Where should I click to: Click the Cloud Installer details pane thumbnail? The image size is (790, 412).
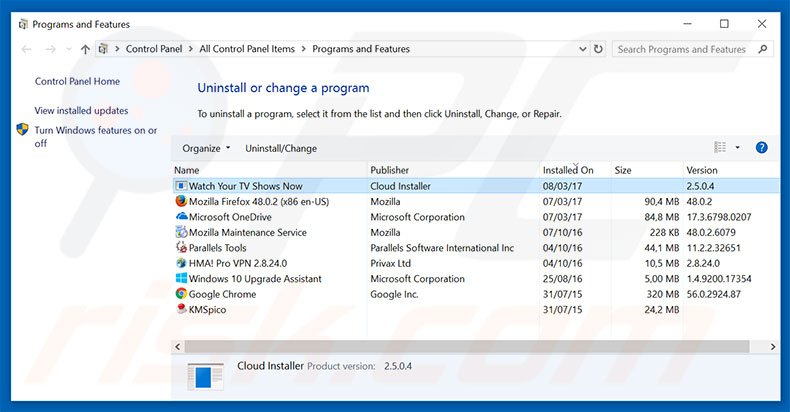click(x=205, y=376)
